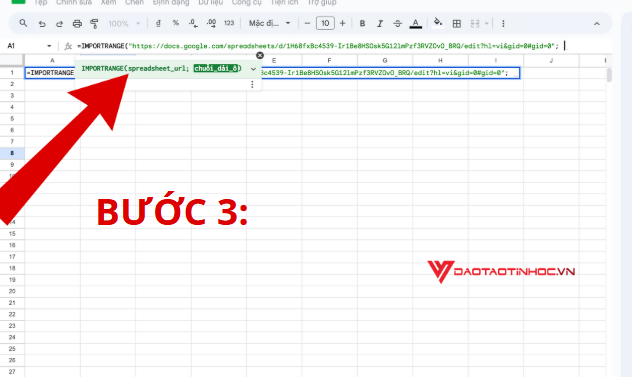Open the search menus magnifier icon
This screenshot has width=632, height=377.
tap(23, 23)
